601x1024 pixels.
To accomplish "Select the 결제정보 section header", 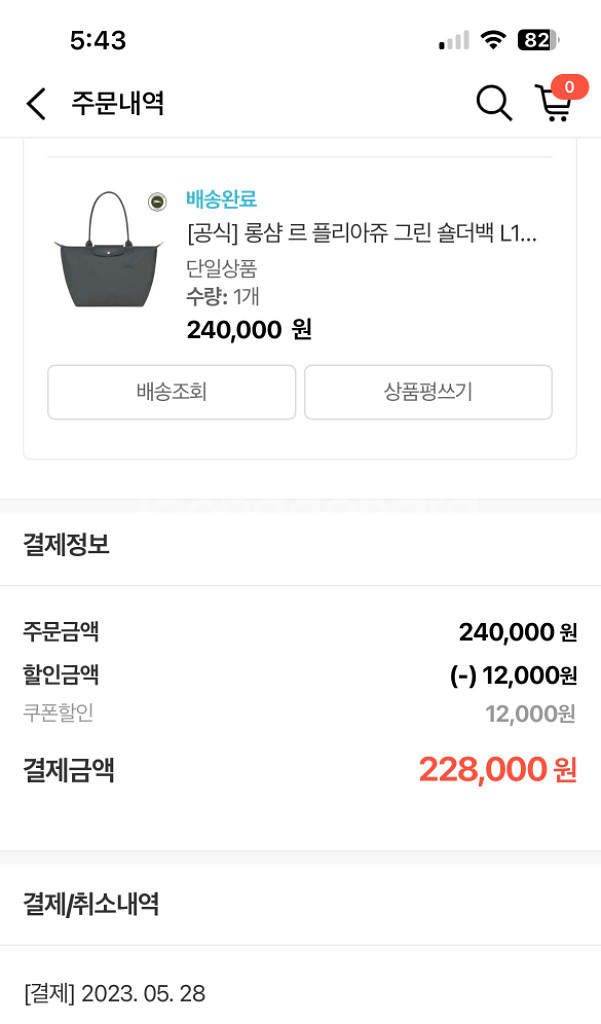I will pos(66,545).
